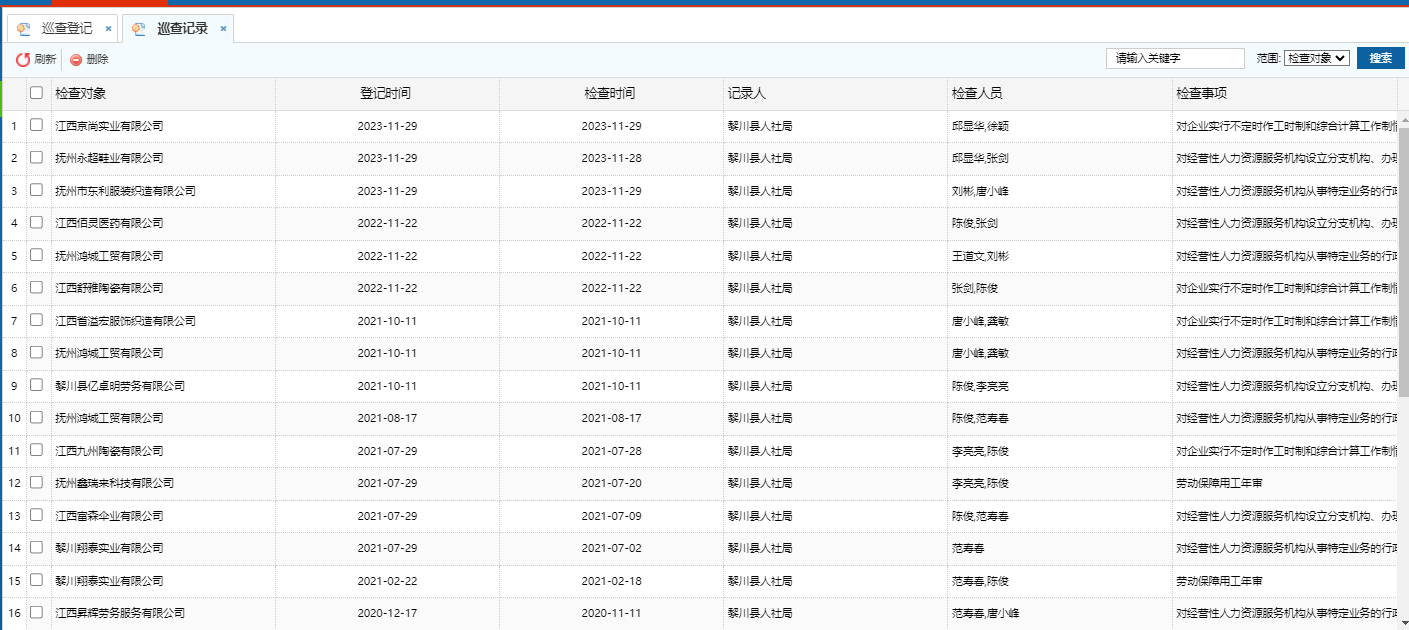Select the 巡查记录 tab
The height and width of the screenshot is (630, 1409).
(182, 29)
